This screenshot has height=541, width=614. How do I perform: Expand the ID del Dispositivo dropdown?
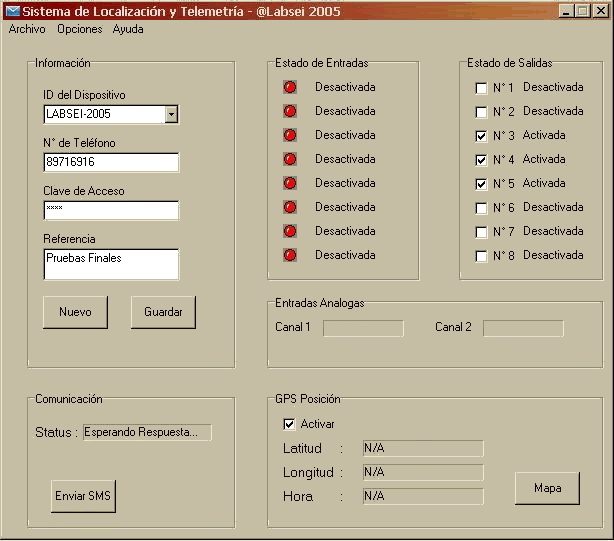tap(171, 114)
